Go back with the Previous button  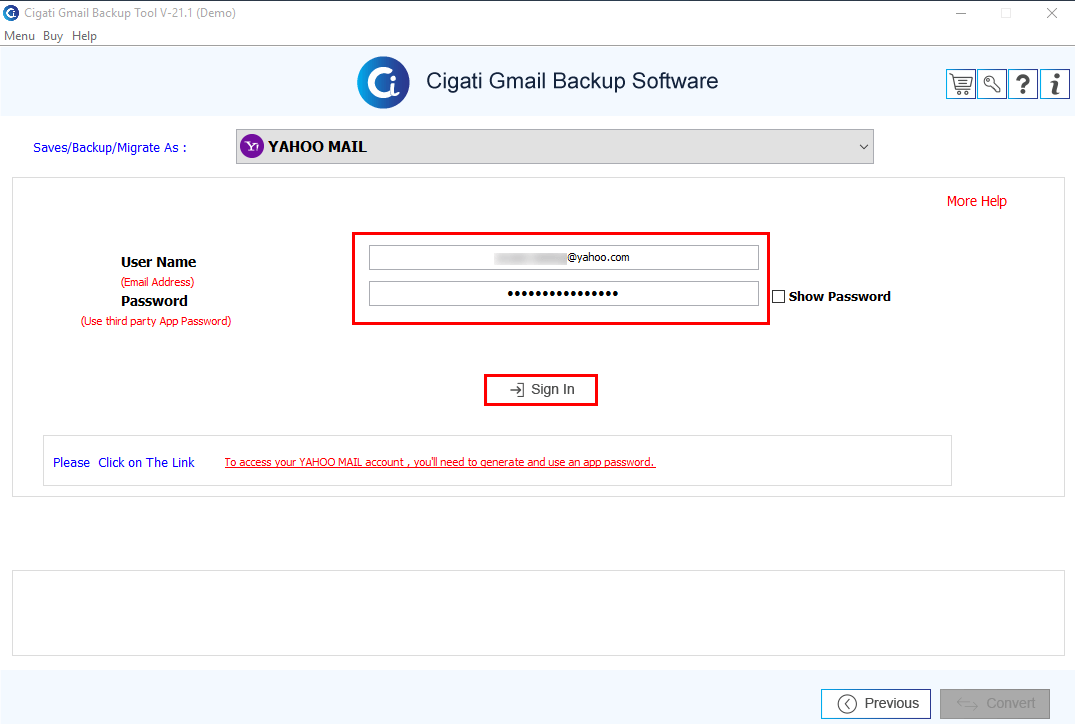point(875,703)
